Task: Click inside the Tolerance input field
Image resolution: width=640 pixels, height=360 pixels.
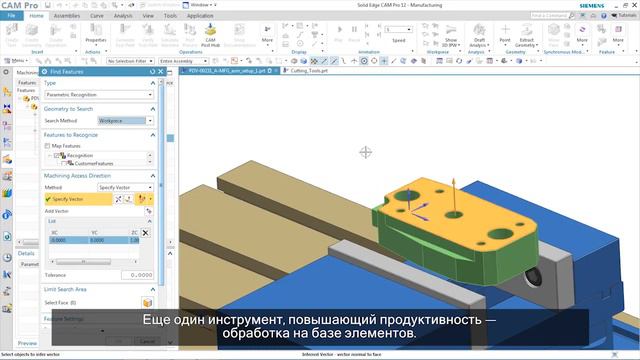Action: pyautogui.click(x=138, y=275)
